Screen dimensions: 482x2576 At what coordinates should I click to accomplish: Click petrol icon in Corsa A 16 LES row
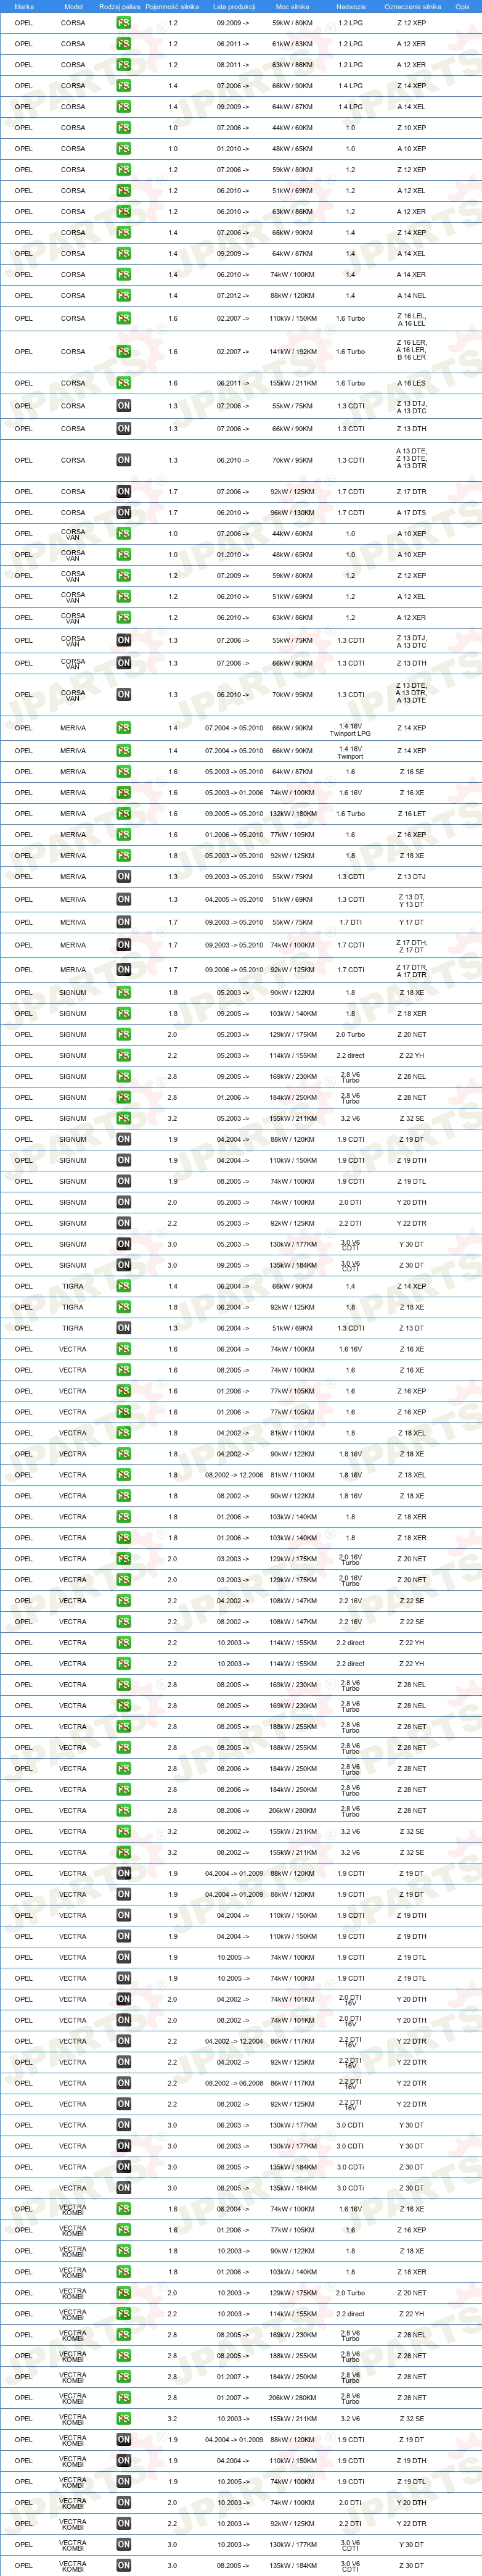pyautogui.click(x=123, y=383)
